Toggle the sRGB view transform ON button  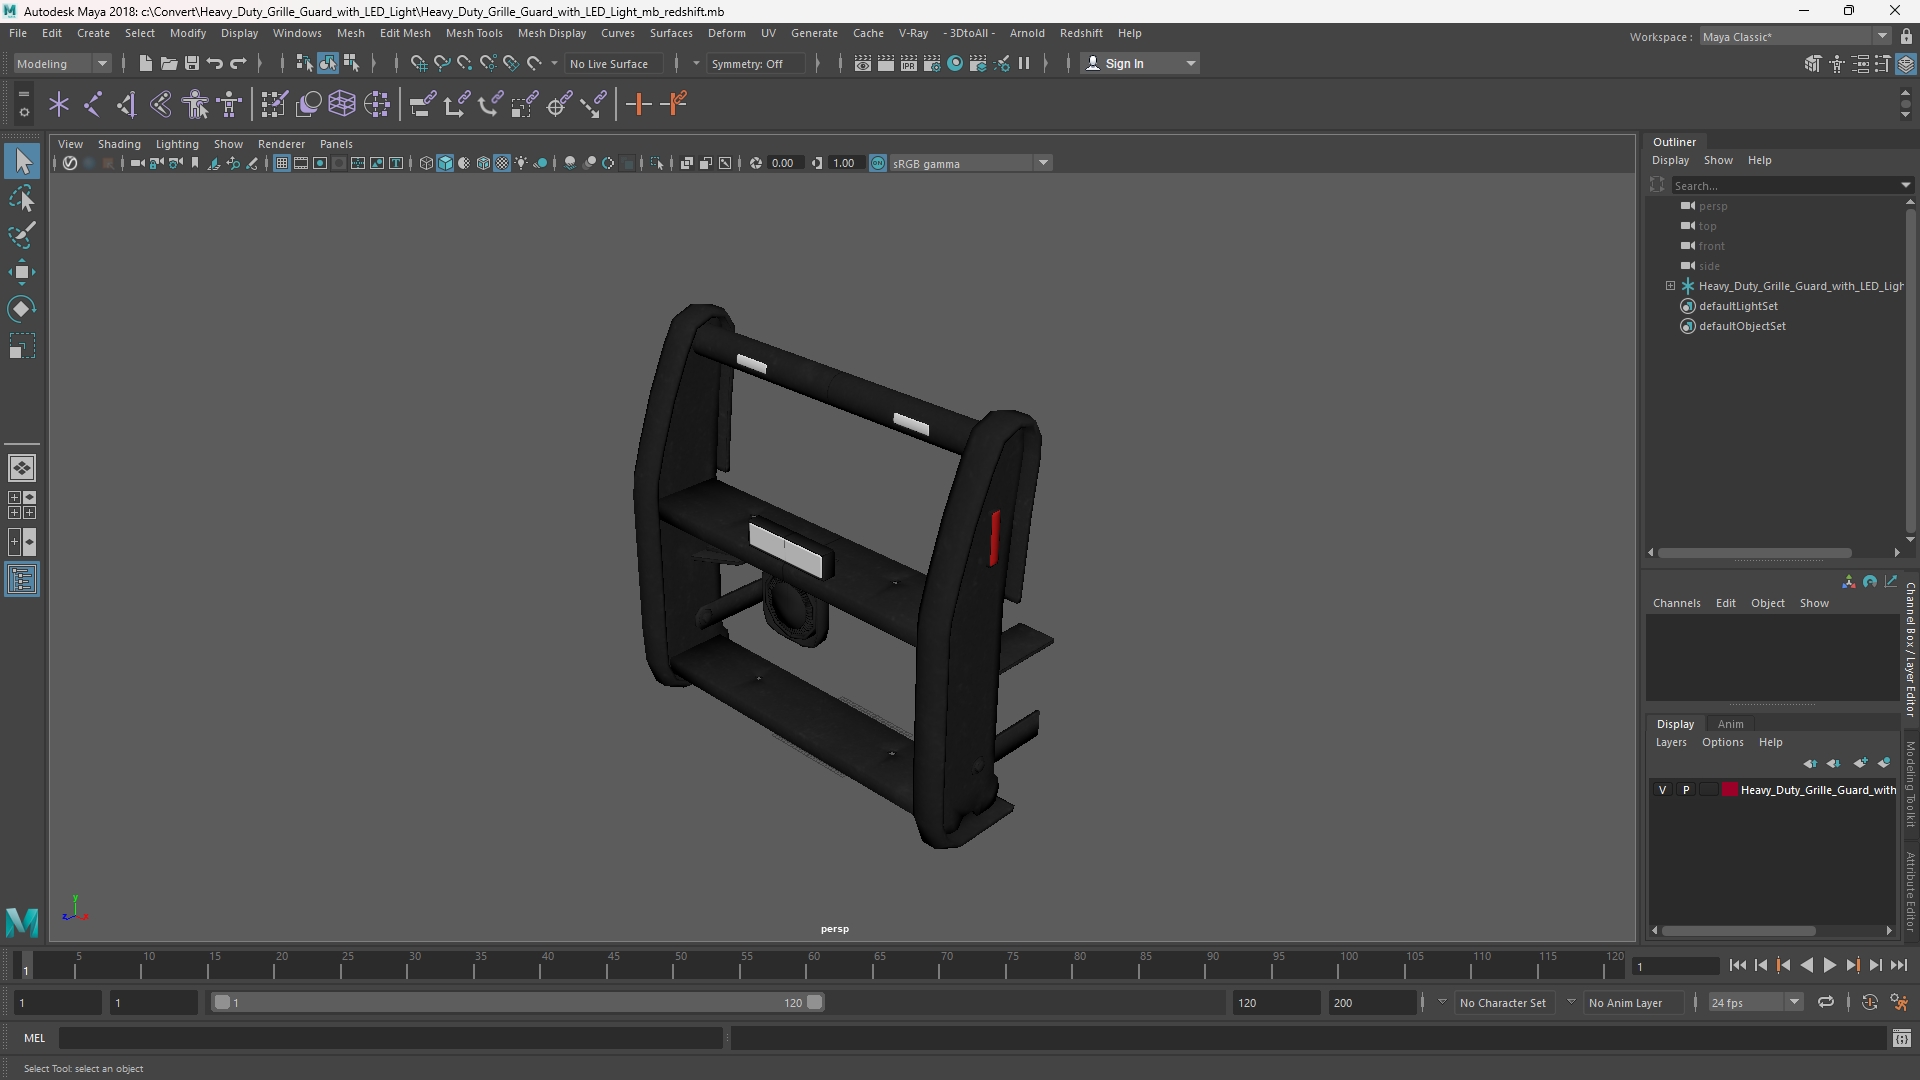coord(878,164)
